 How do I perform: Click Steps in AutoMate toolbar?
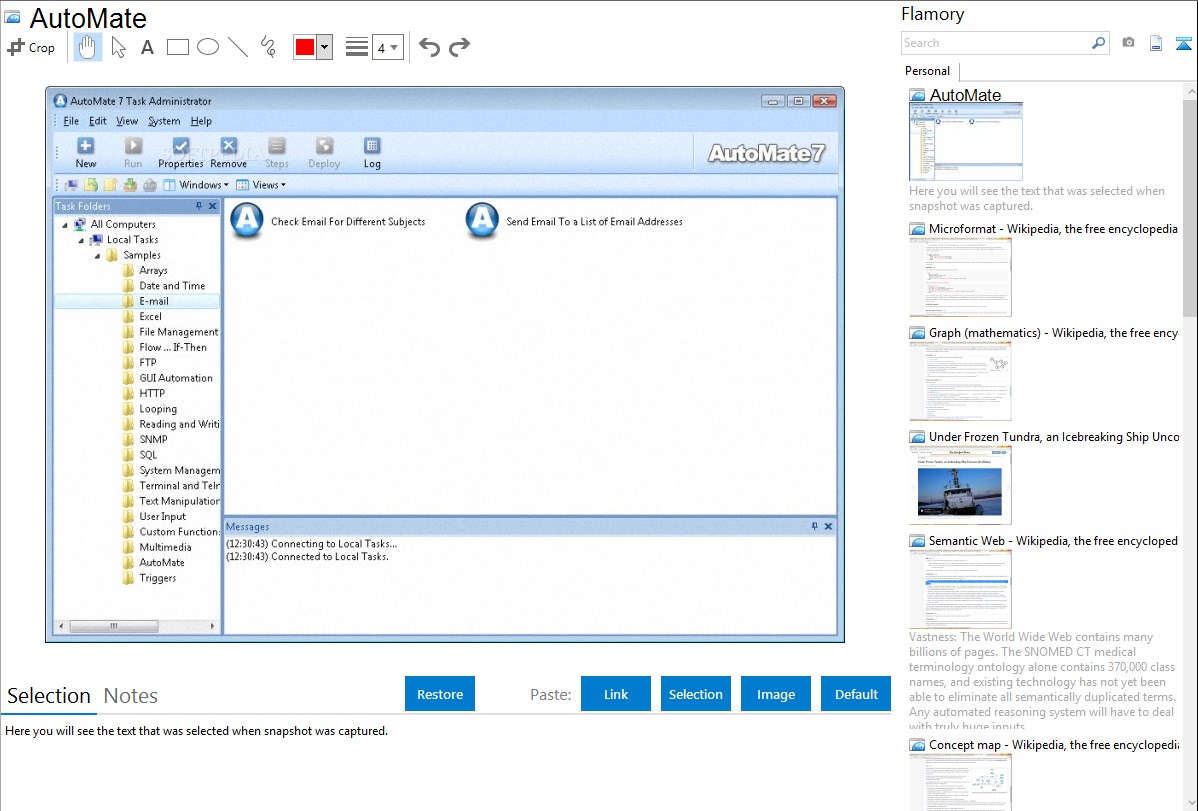tap(277, 153)
